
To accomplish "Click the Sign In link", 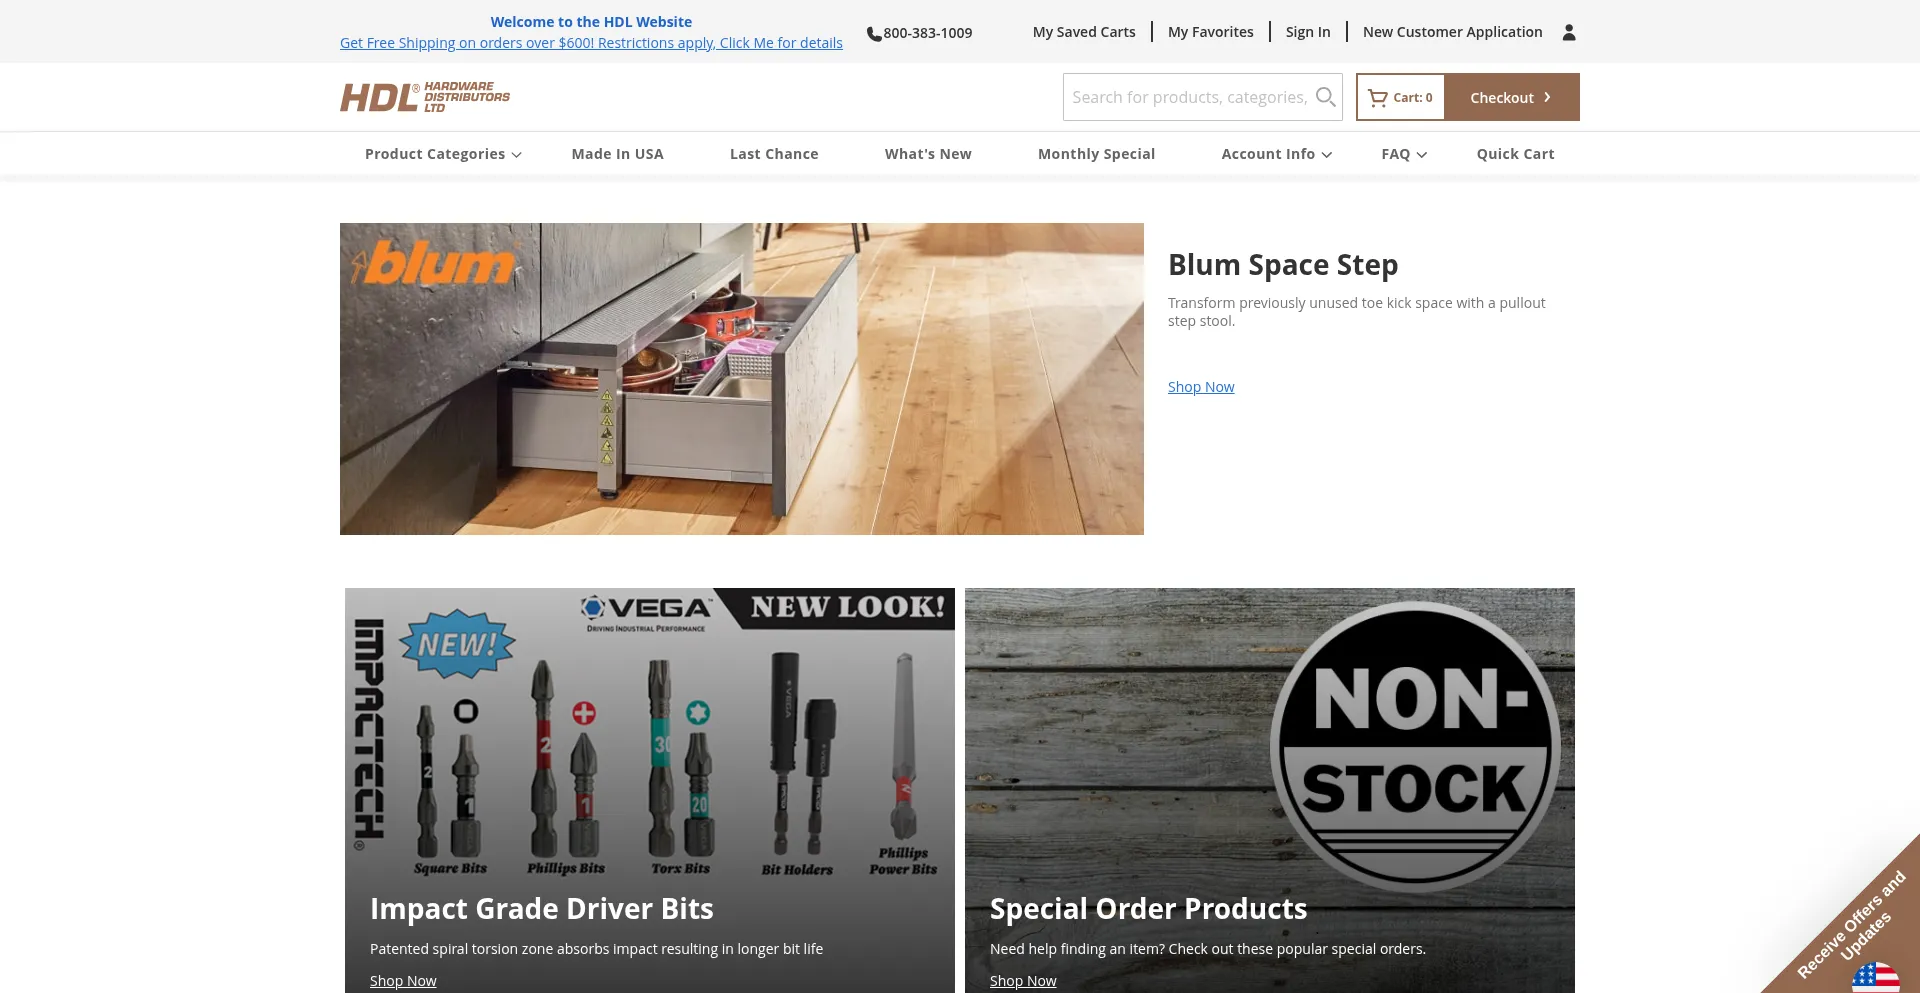I will [1308, 32].
